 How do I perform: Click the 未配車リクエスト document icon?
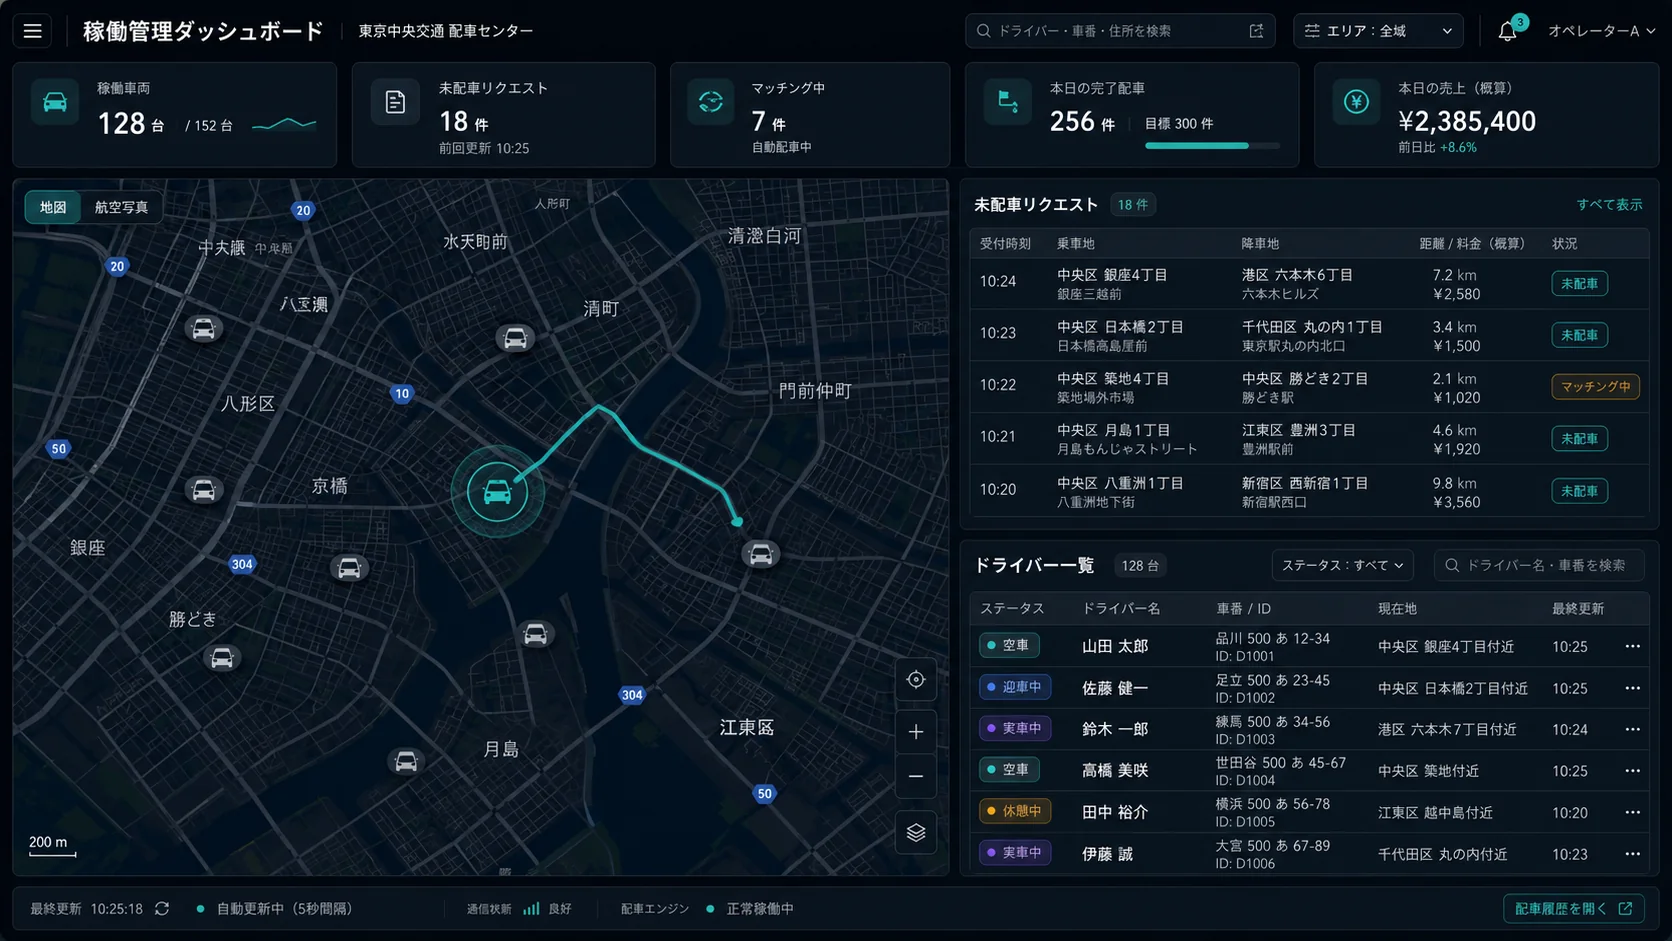395,102
